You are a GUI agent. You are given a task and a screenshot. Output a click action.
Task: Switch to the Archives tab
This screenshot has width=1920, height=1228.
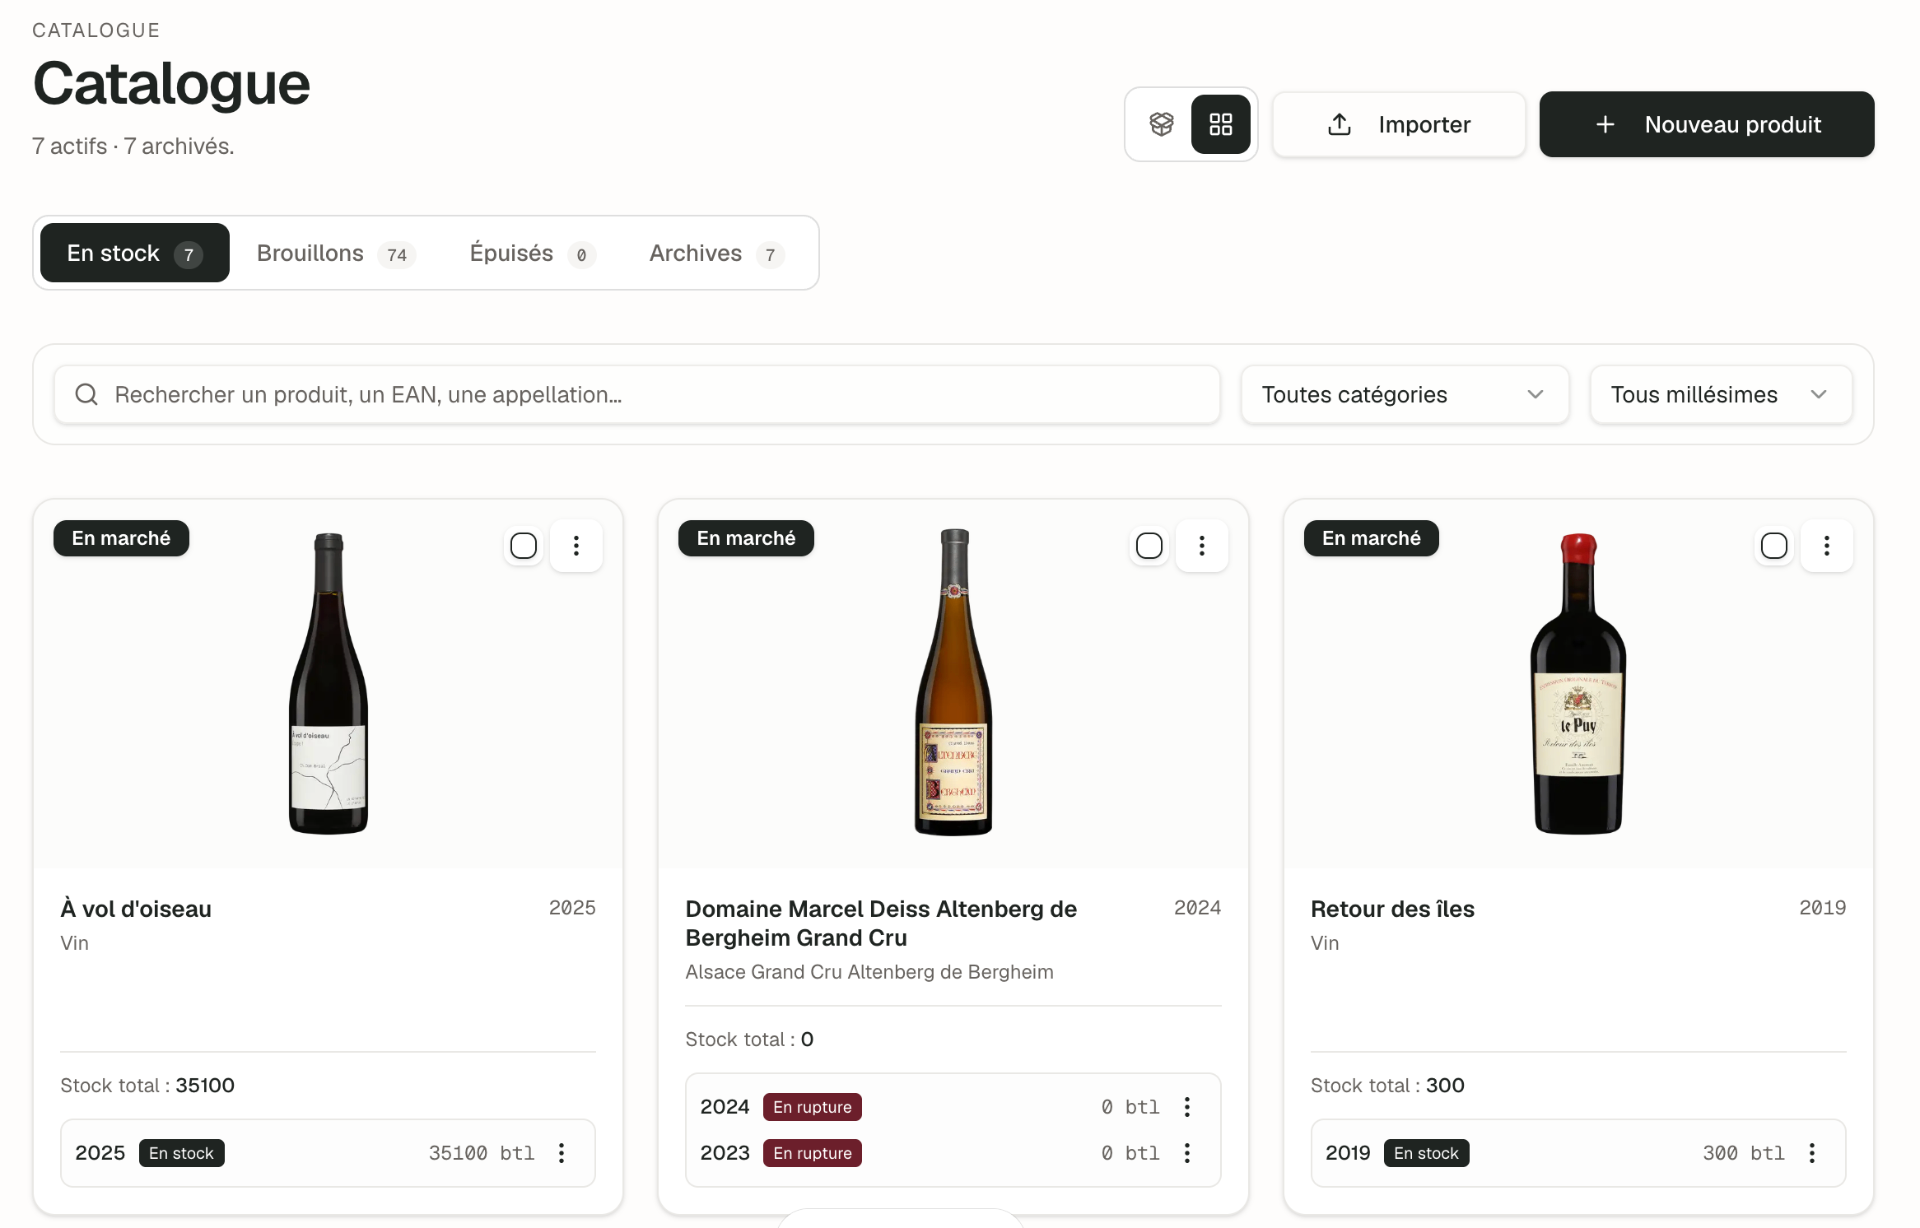pos(715,253)
